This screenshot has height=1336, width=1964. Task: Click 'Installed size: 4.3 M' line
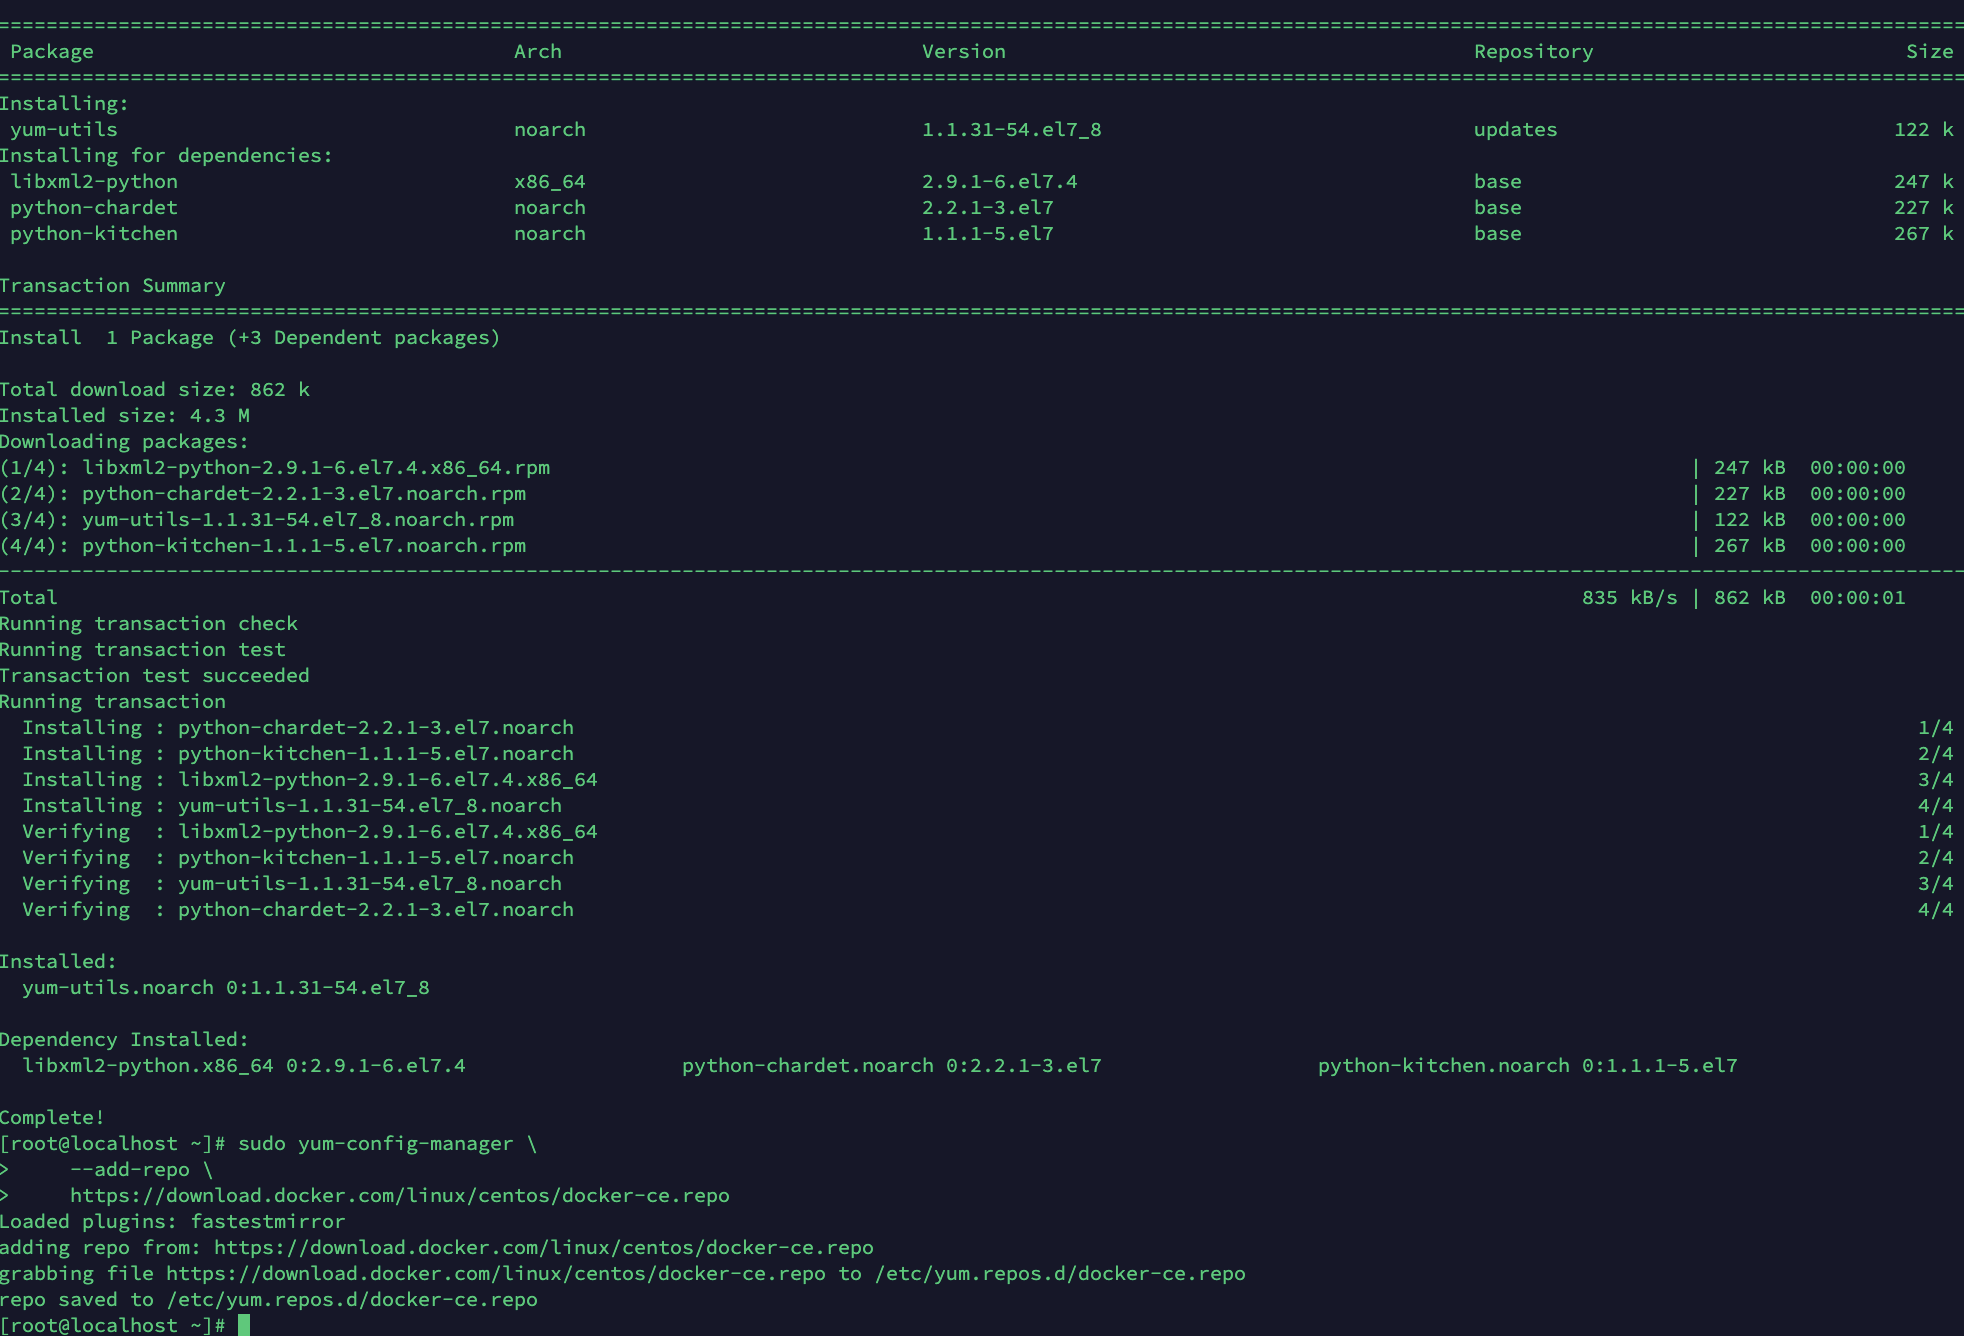point(125,415)
